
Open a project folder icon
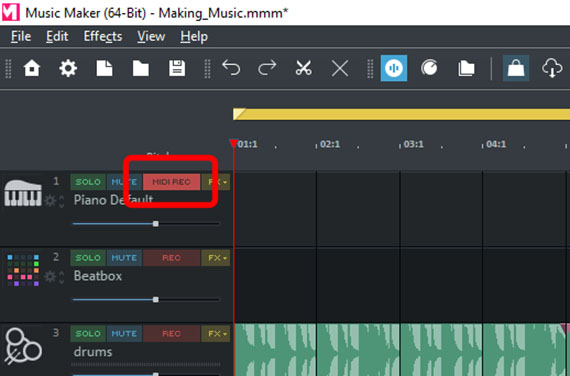click(141, 68)
